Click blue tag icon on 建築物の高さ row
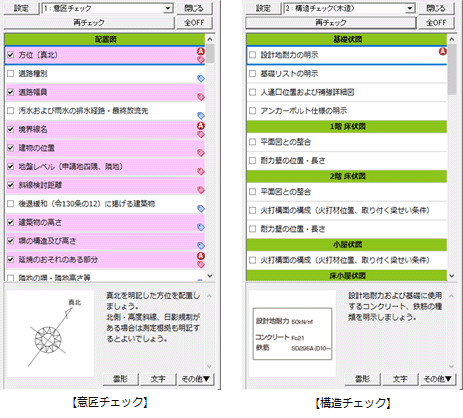This screenshot has height=418, width=463. coord(201,227)
